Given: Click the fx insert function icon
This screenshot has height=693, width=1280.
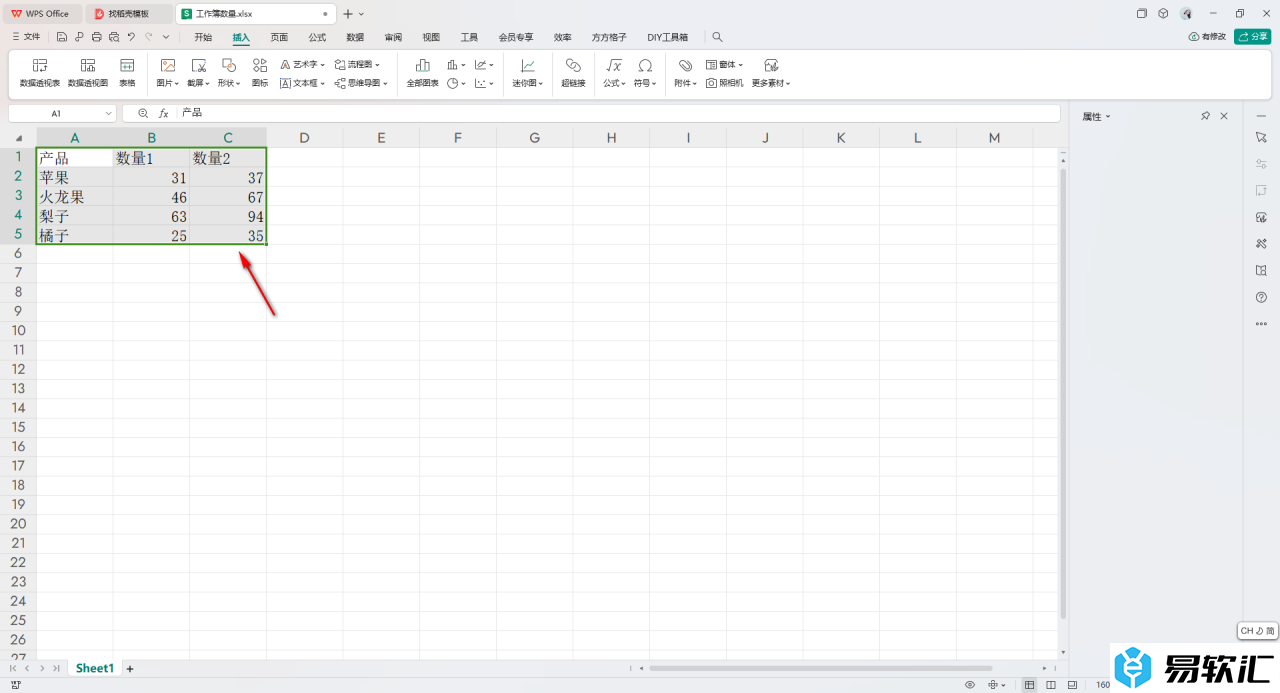Looking at the screenshot, I should [163, 114].
